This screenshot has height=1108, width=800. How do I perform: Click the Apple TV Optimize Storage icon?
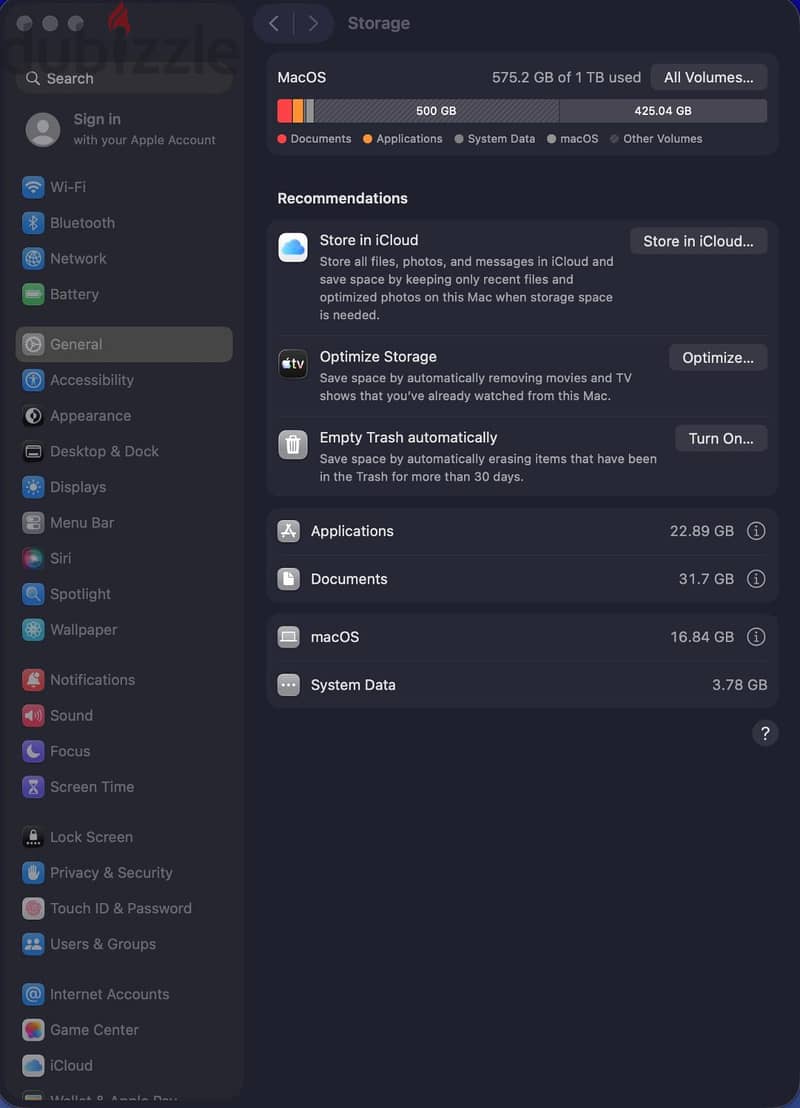293,364
